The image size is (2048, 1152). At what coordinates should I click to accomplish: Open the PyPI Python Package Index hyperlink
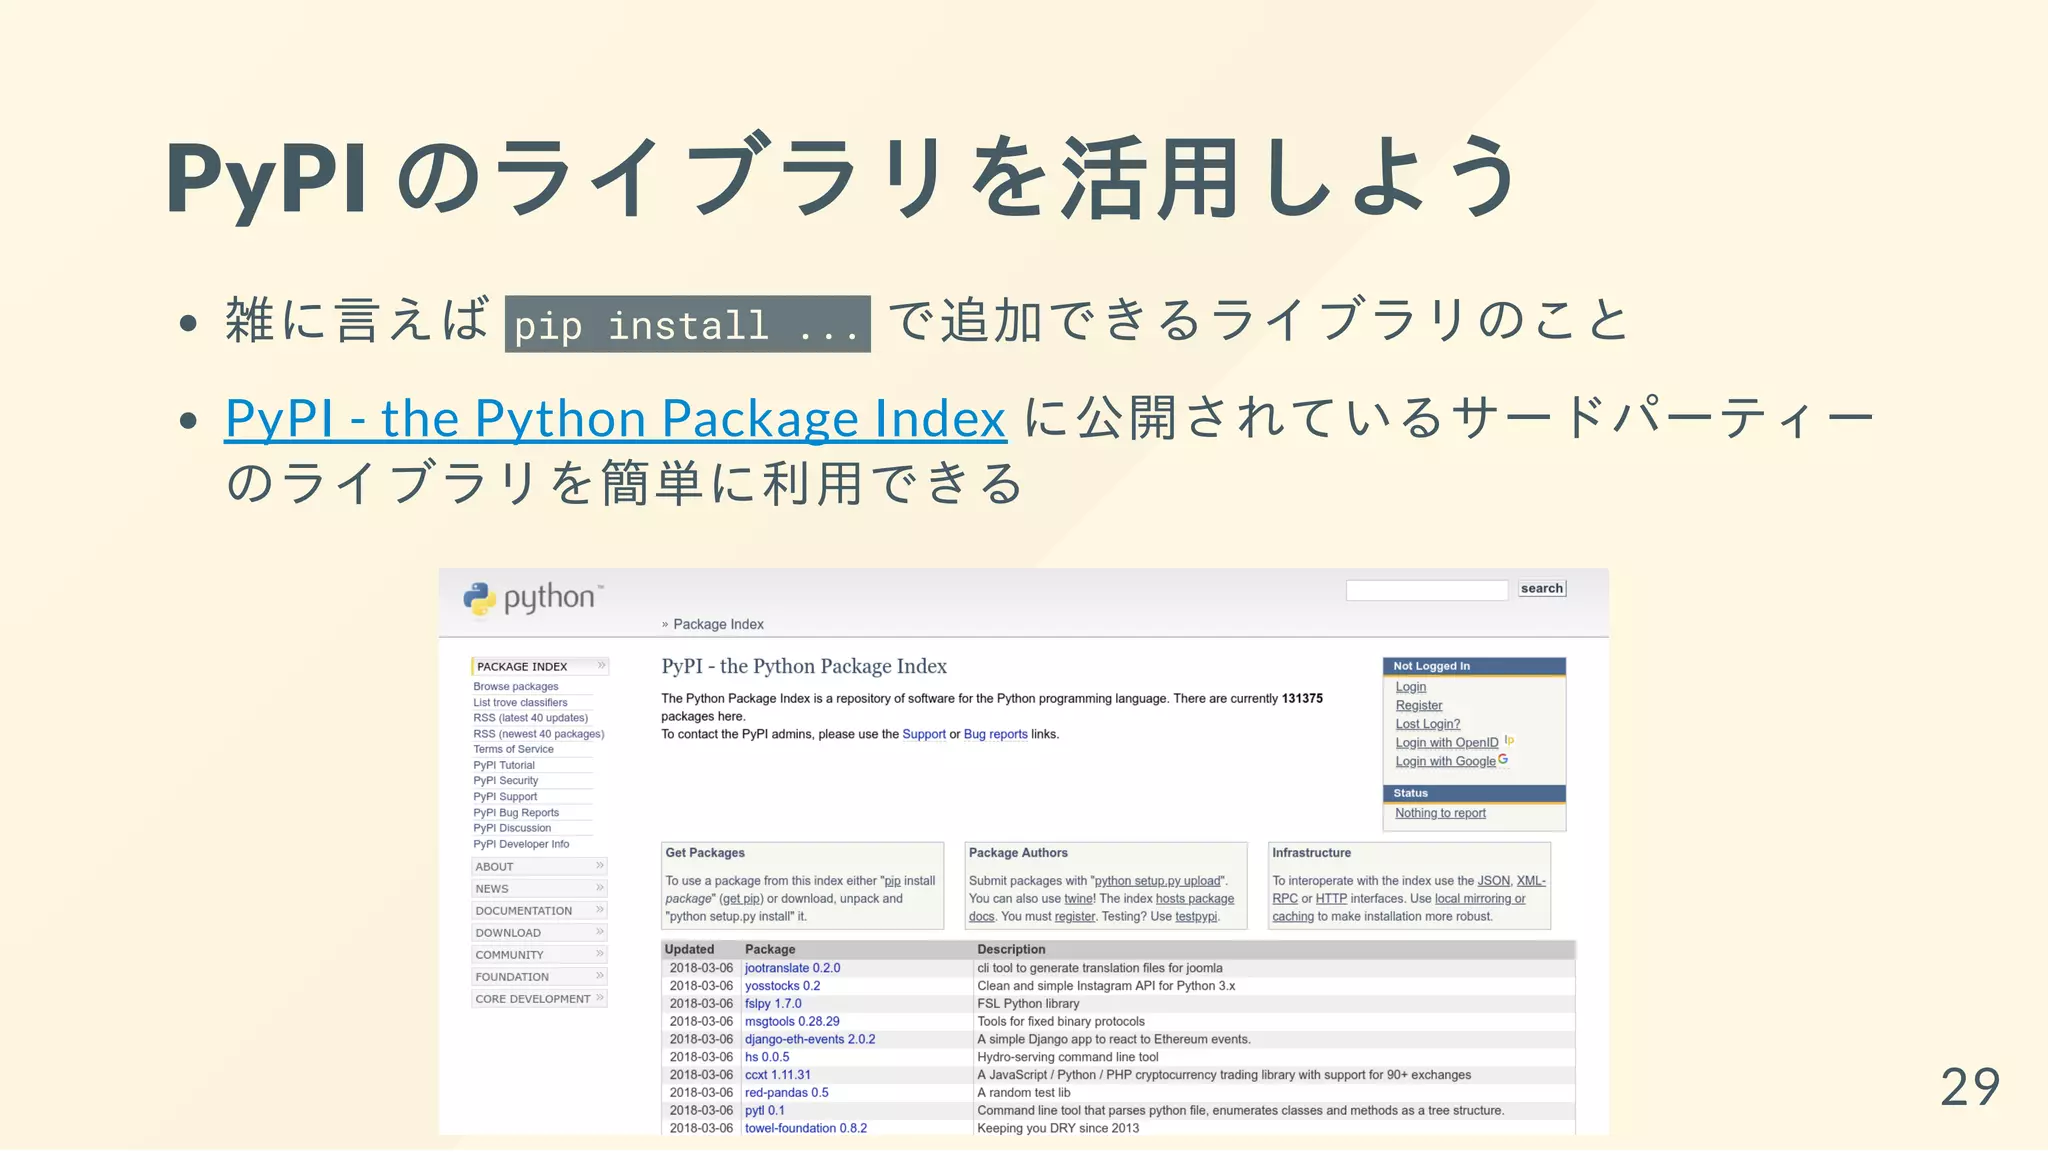click(x=615, y=418)
